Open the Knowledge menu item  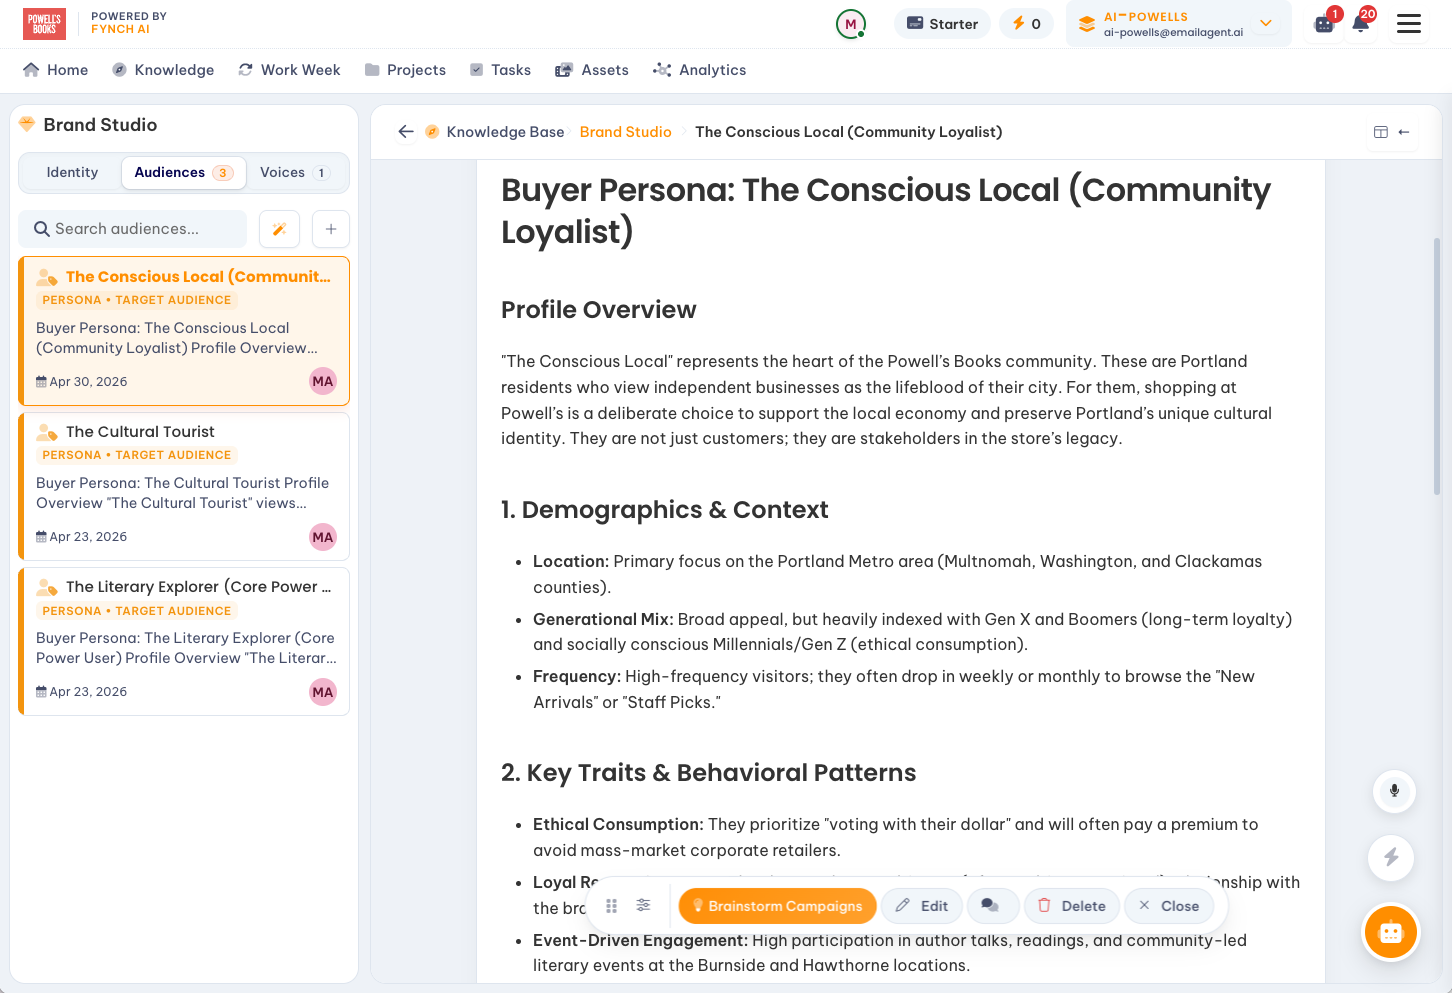163,70
